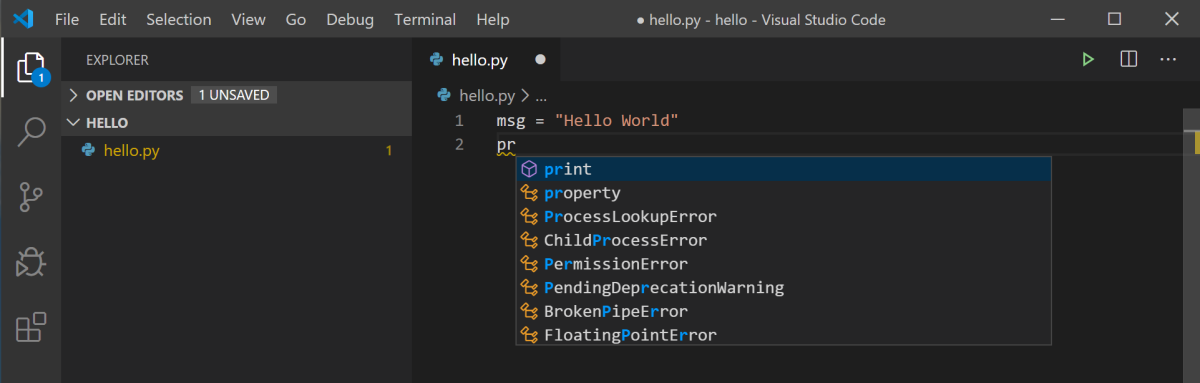This screenshot has height=383, width=1200.
Task: Collapse the HELLO folder section
Action: coord(237,123)
